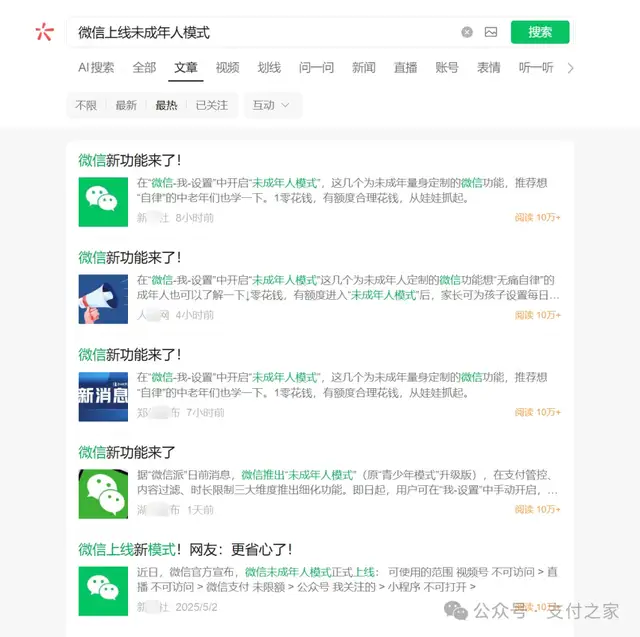Click the 8小时前 timestamp text
The width and height of the screenshot is (640, 637).
195,218
